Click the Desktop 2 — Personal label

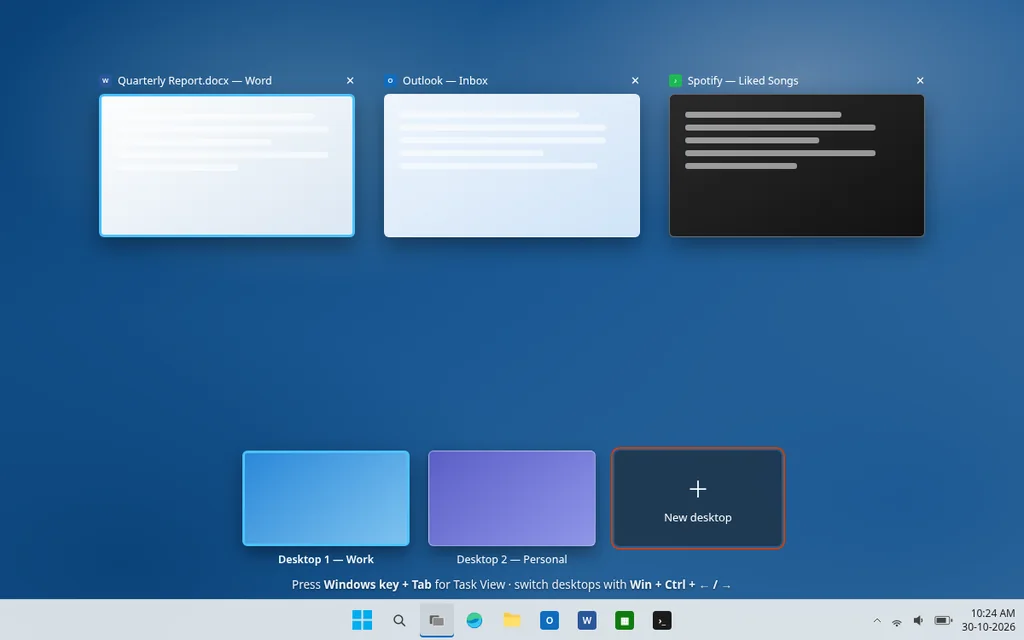(x=512, y=559)
